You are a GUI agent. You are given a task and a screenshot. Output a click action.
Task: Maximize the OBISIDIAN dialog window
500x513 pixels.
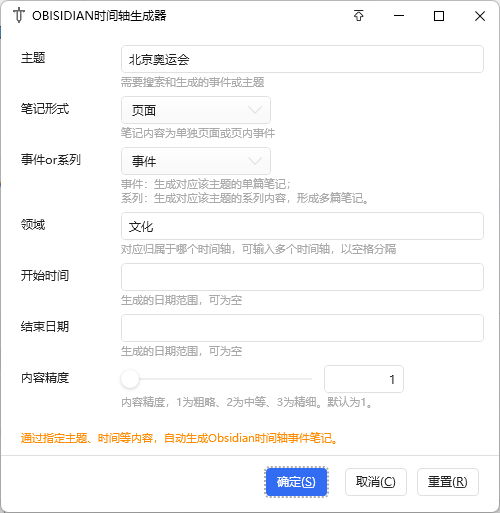439,16
